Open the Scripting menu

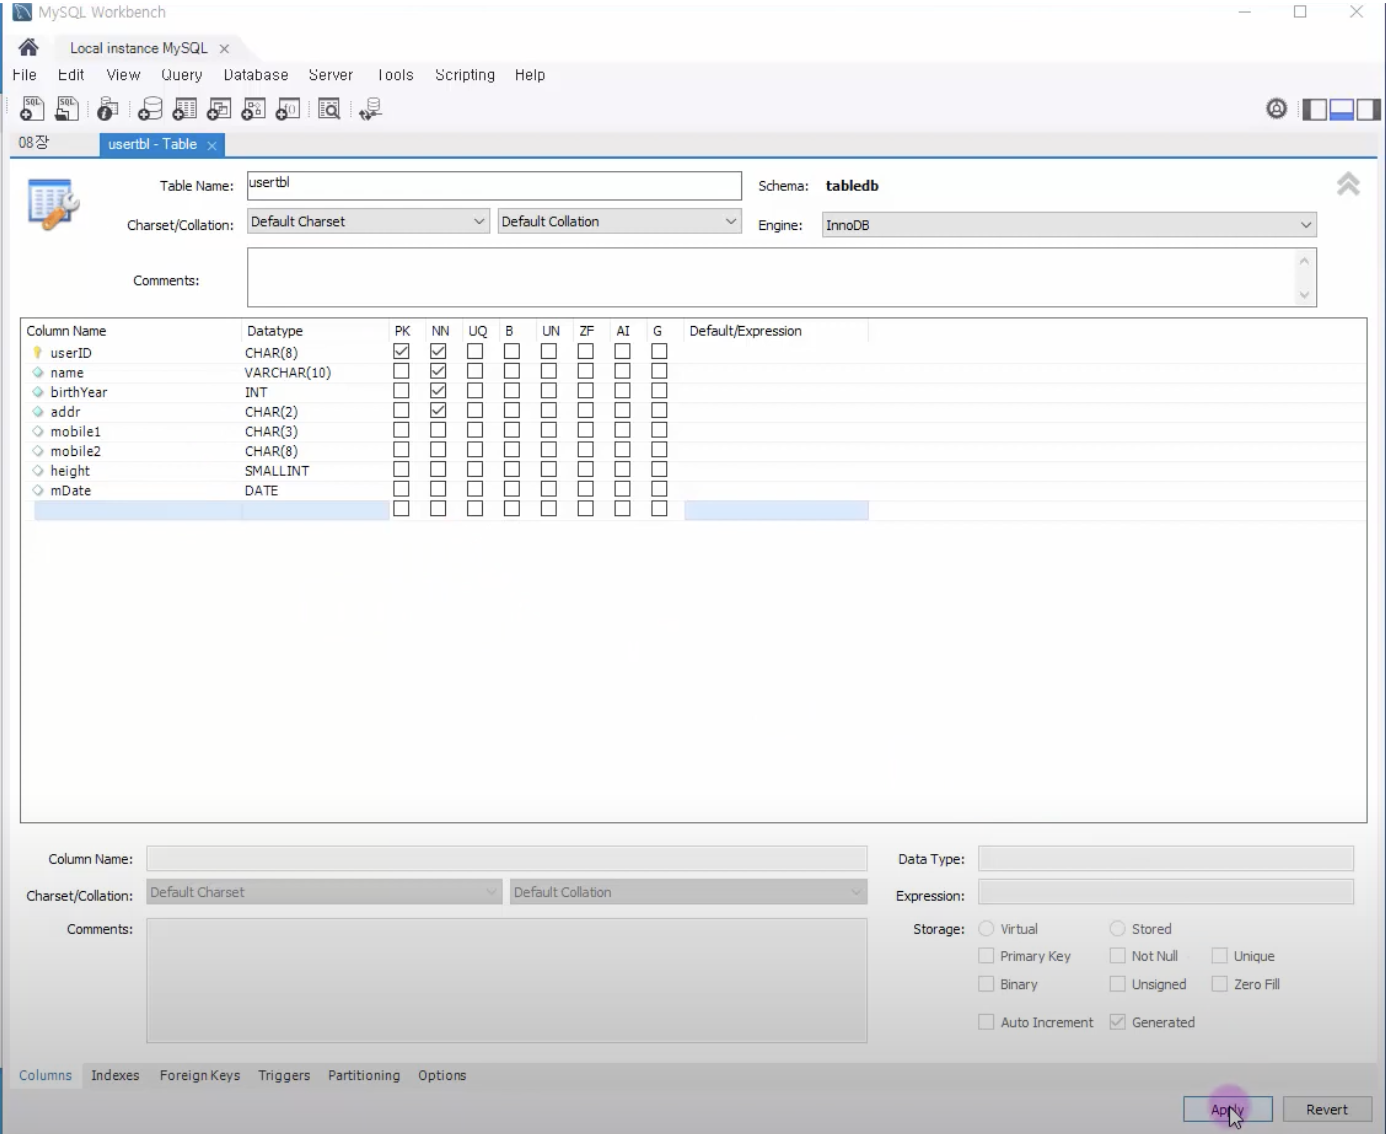pos(465,75)
